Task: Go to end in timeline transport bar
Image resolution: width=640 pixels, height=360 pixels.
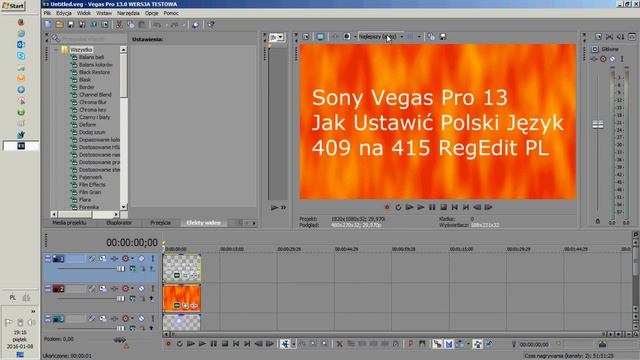Action: pos(247,344)
